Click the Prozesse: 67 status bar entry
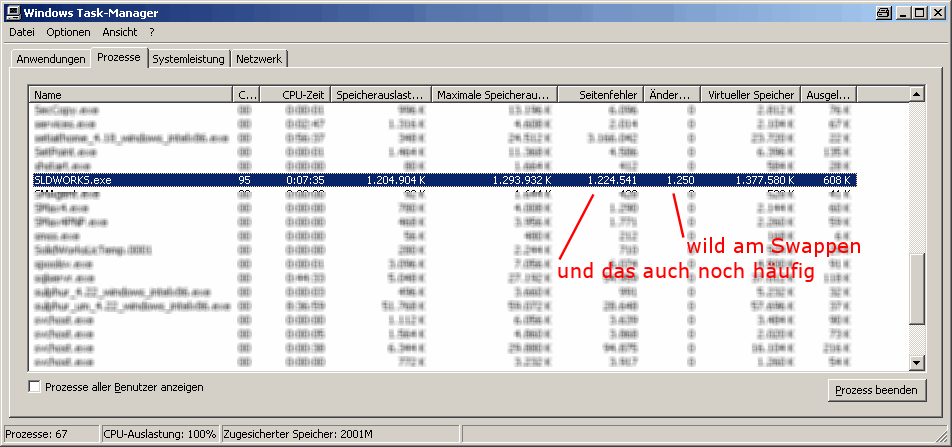Image resolution: width=952 pixels, height=447 pixels. click(x=51, y=434)
